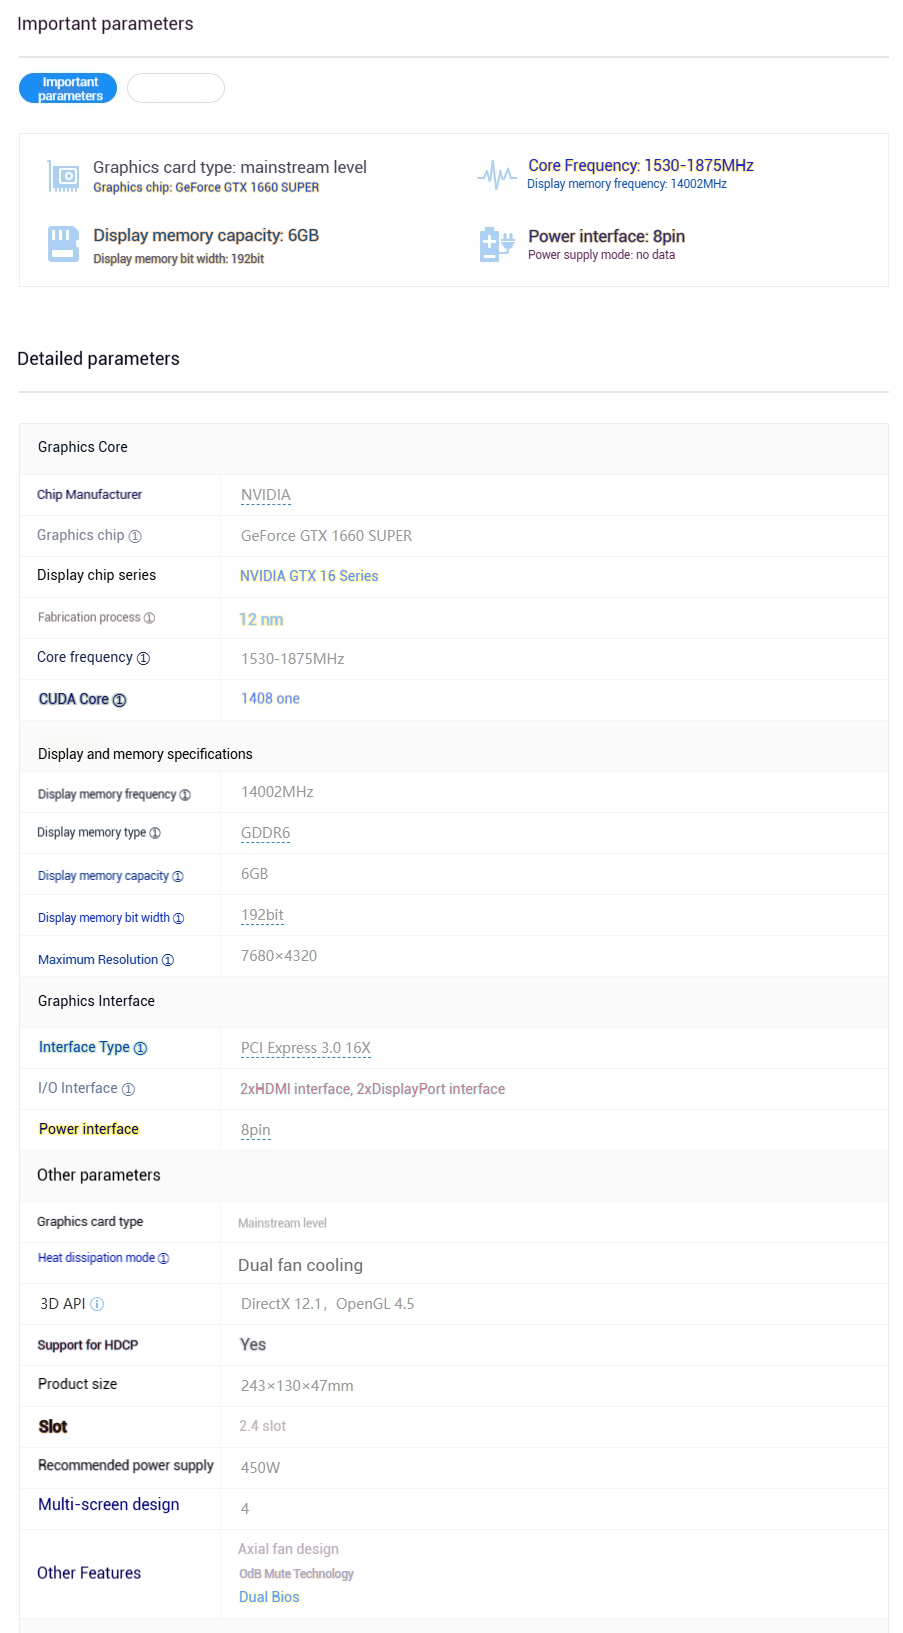
Task: Click the Other parameters section header
Action: [x=99, y=1175]
